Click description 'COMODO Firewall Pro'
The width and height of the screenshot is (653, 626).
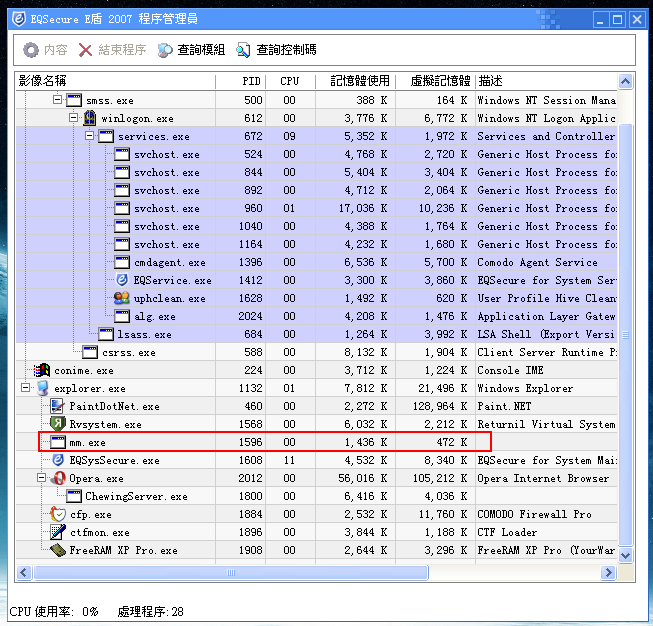click(x=534, y=514)
